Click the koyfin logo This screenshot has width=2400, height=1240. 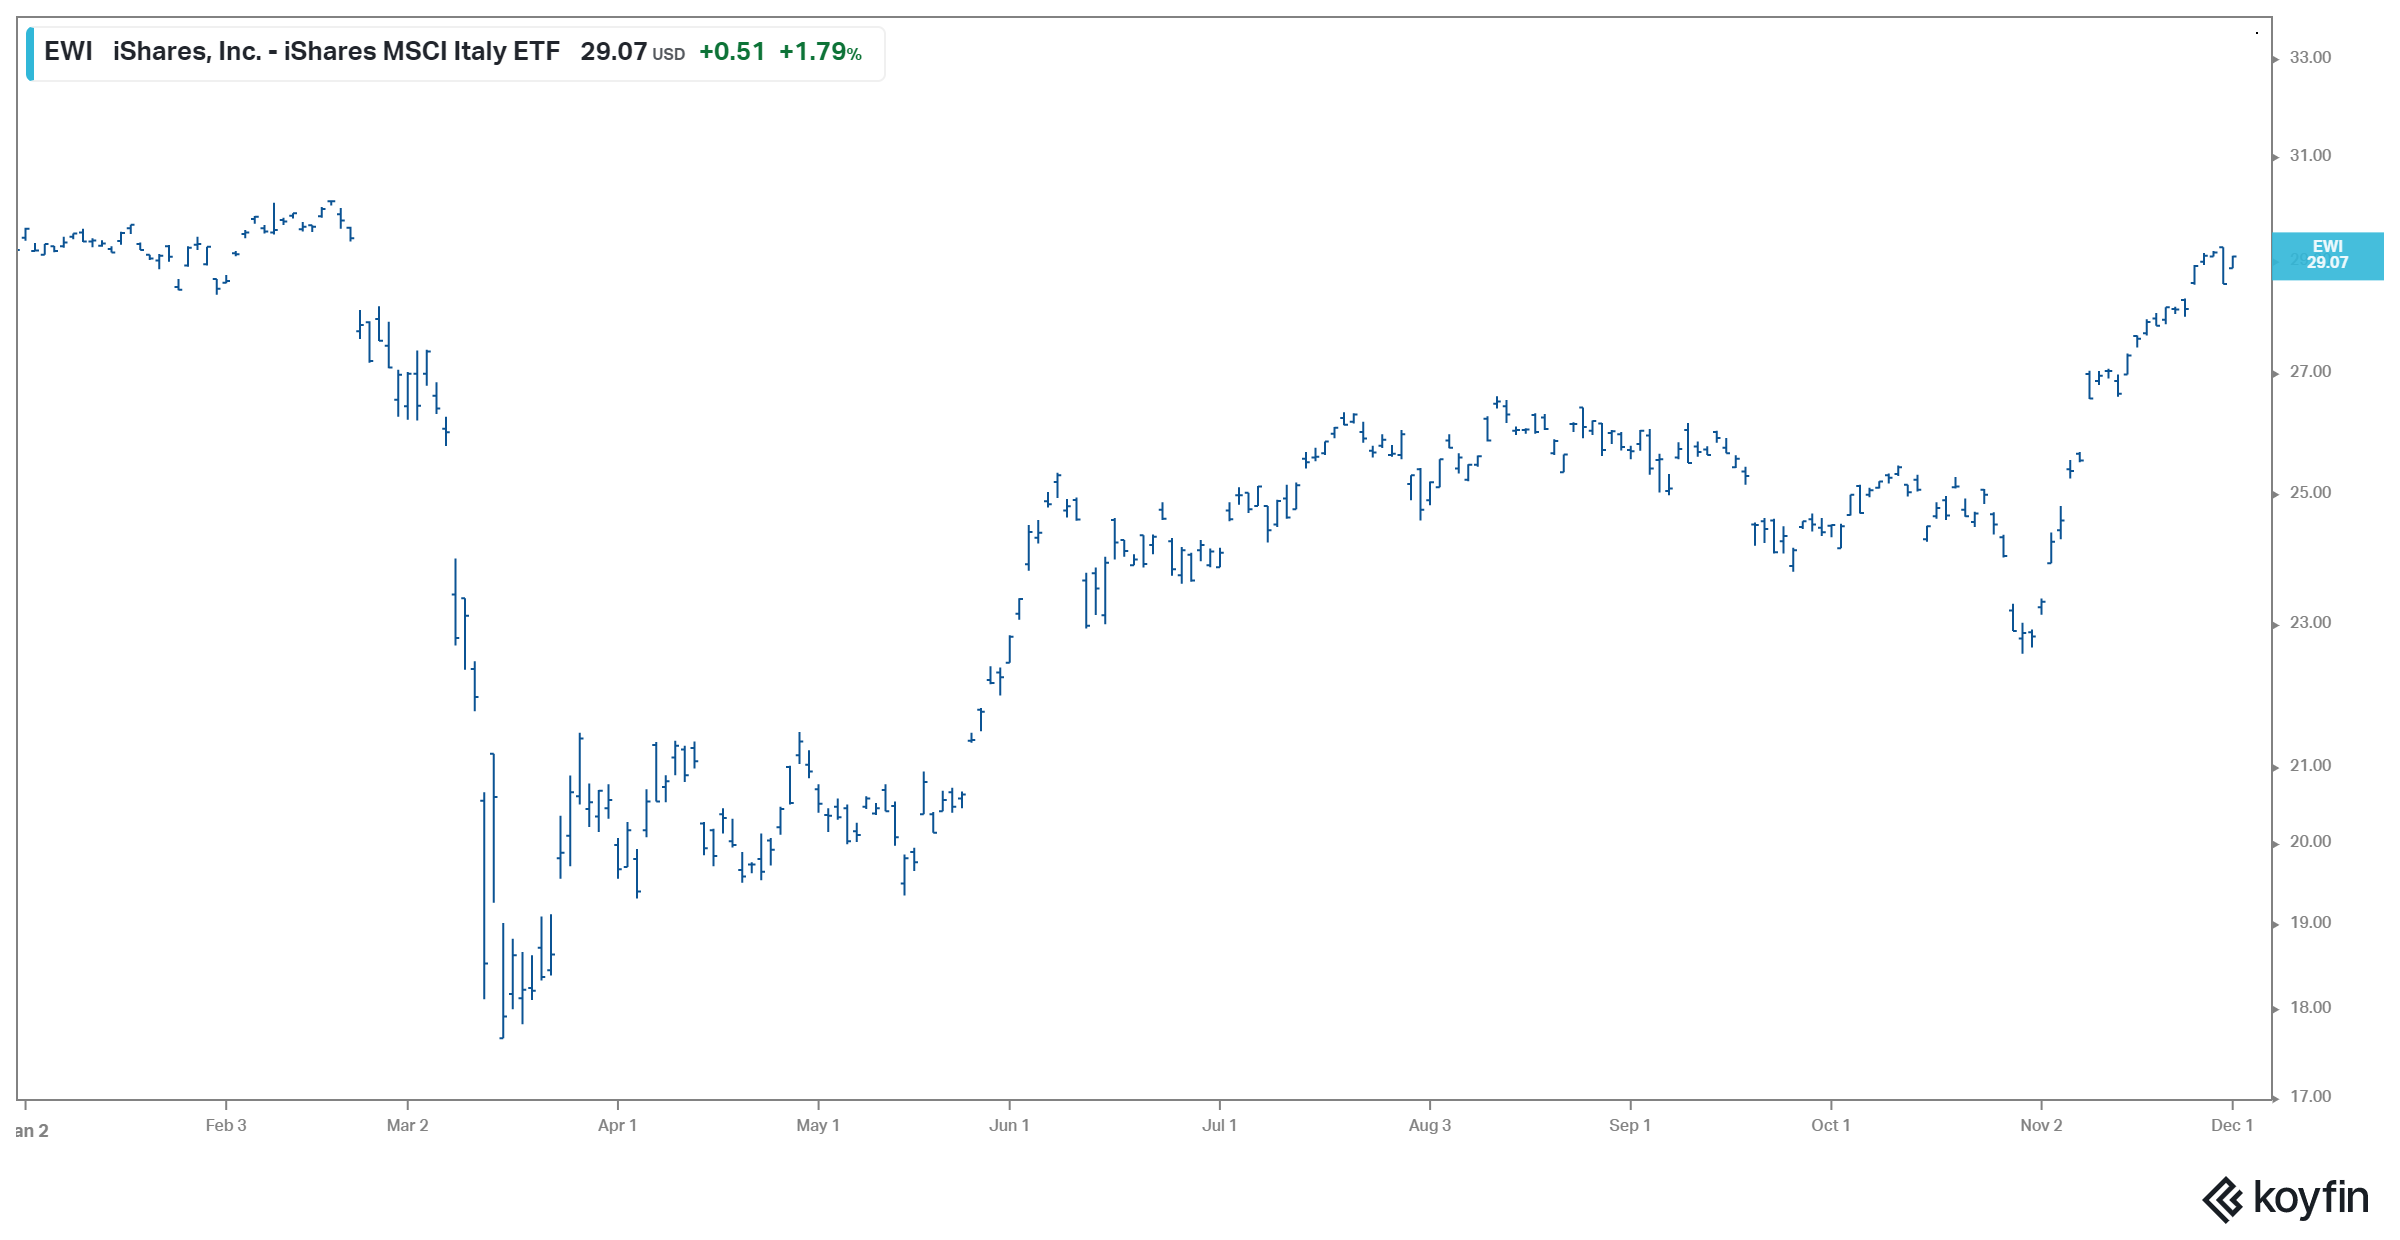point(2286,1199)
